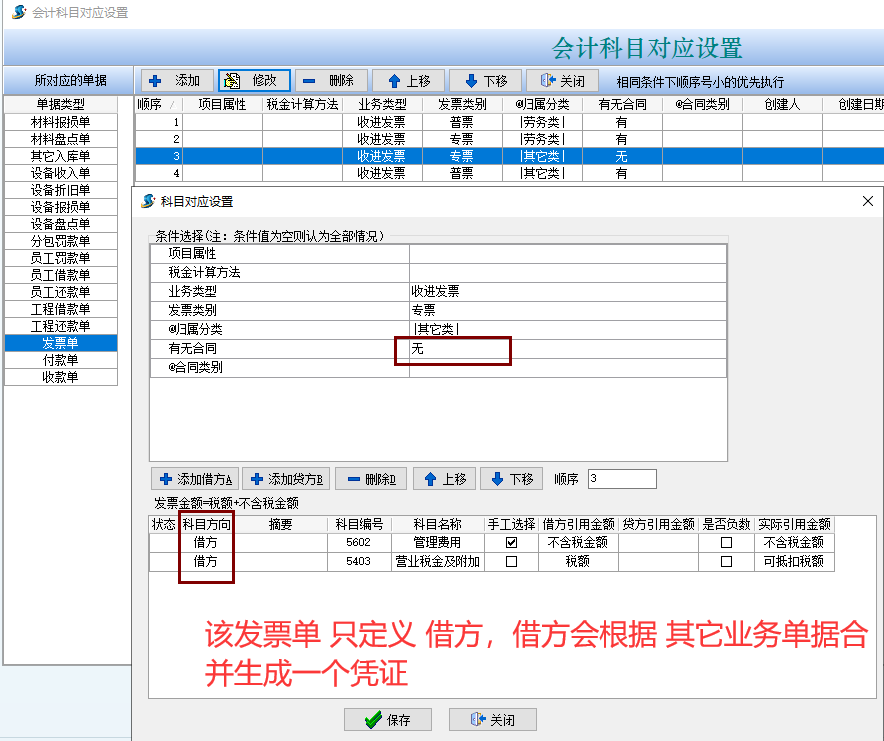Uncheck 手工选择 for the 管理费用 row
Viewport: 884px width, 741px height.
[x=513, y=542]
